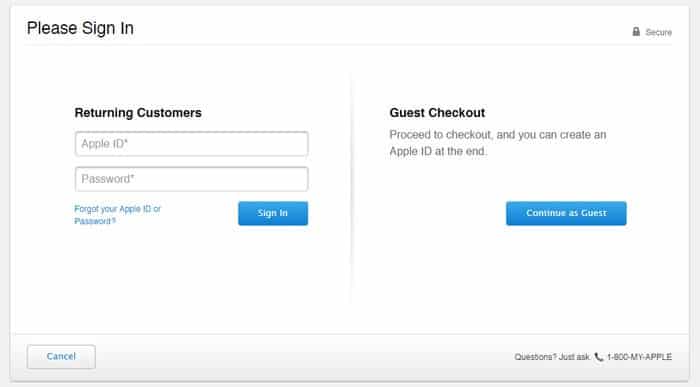
Task: Focus the Password input box
Action: (192, 179)
